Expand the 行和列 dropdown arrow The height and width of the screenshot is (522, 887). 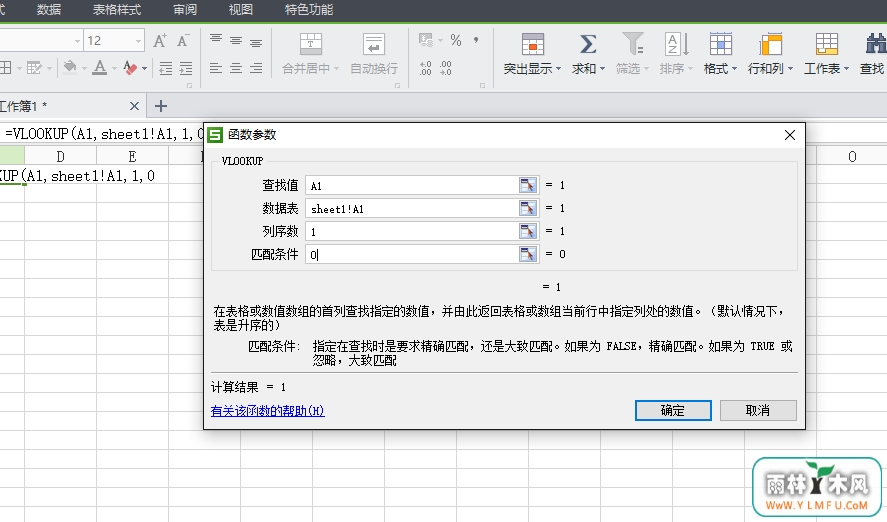pos(790,69)
